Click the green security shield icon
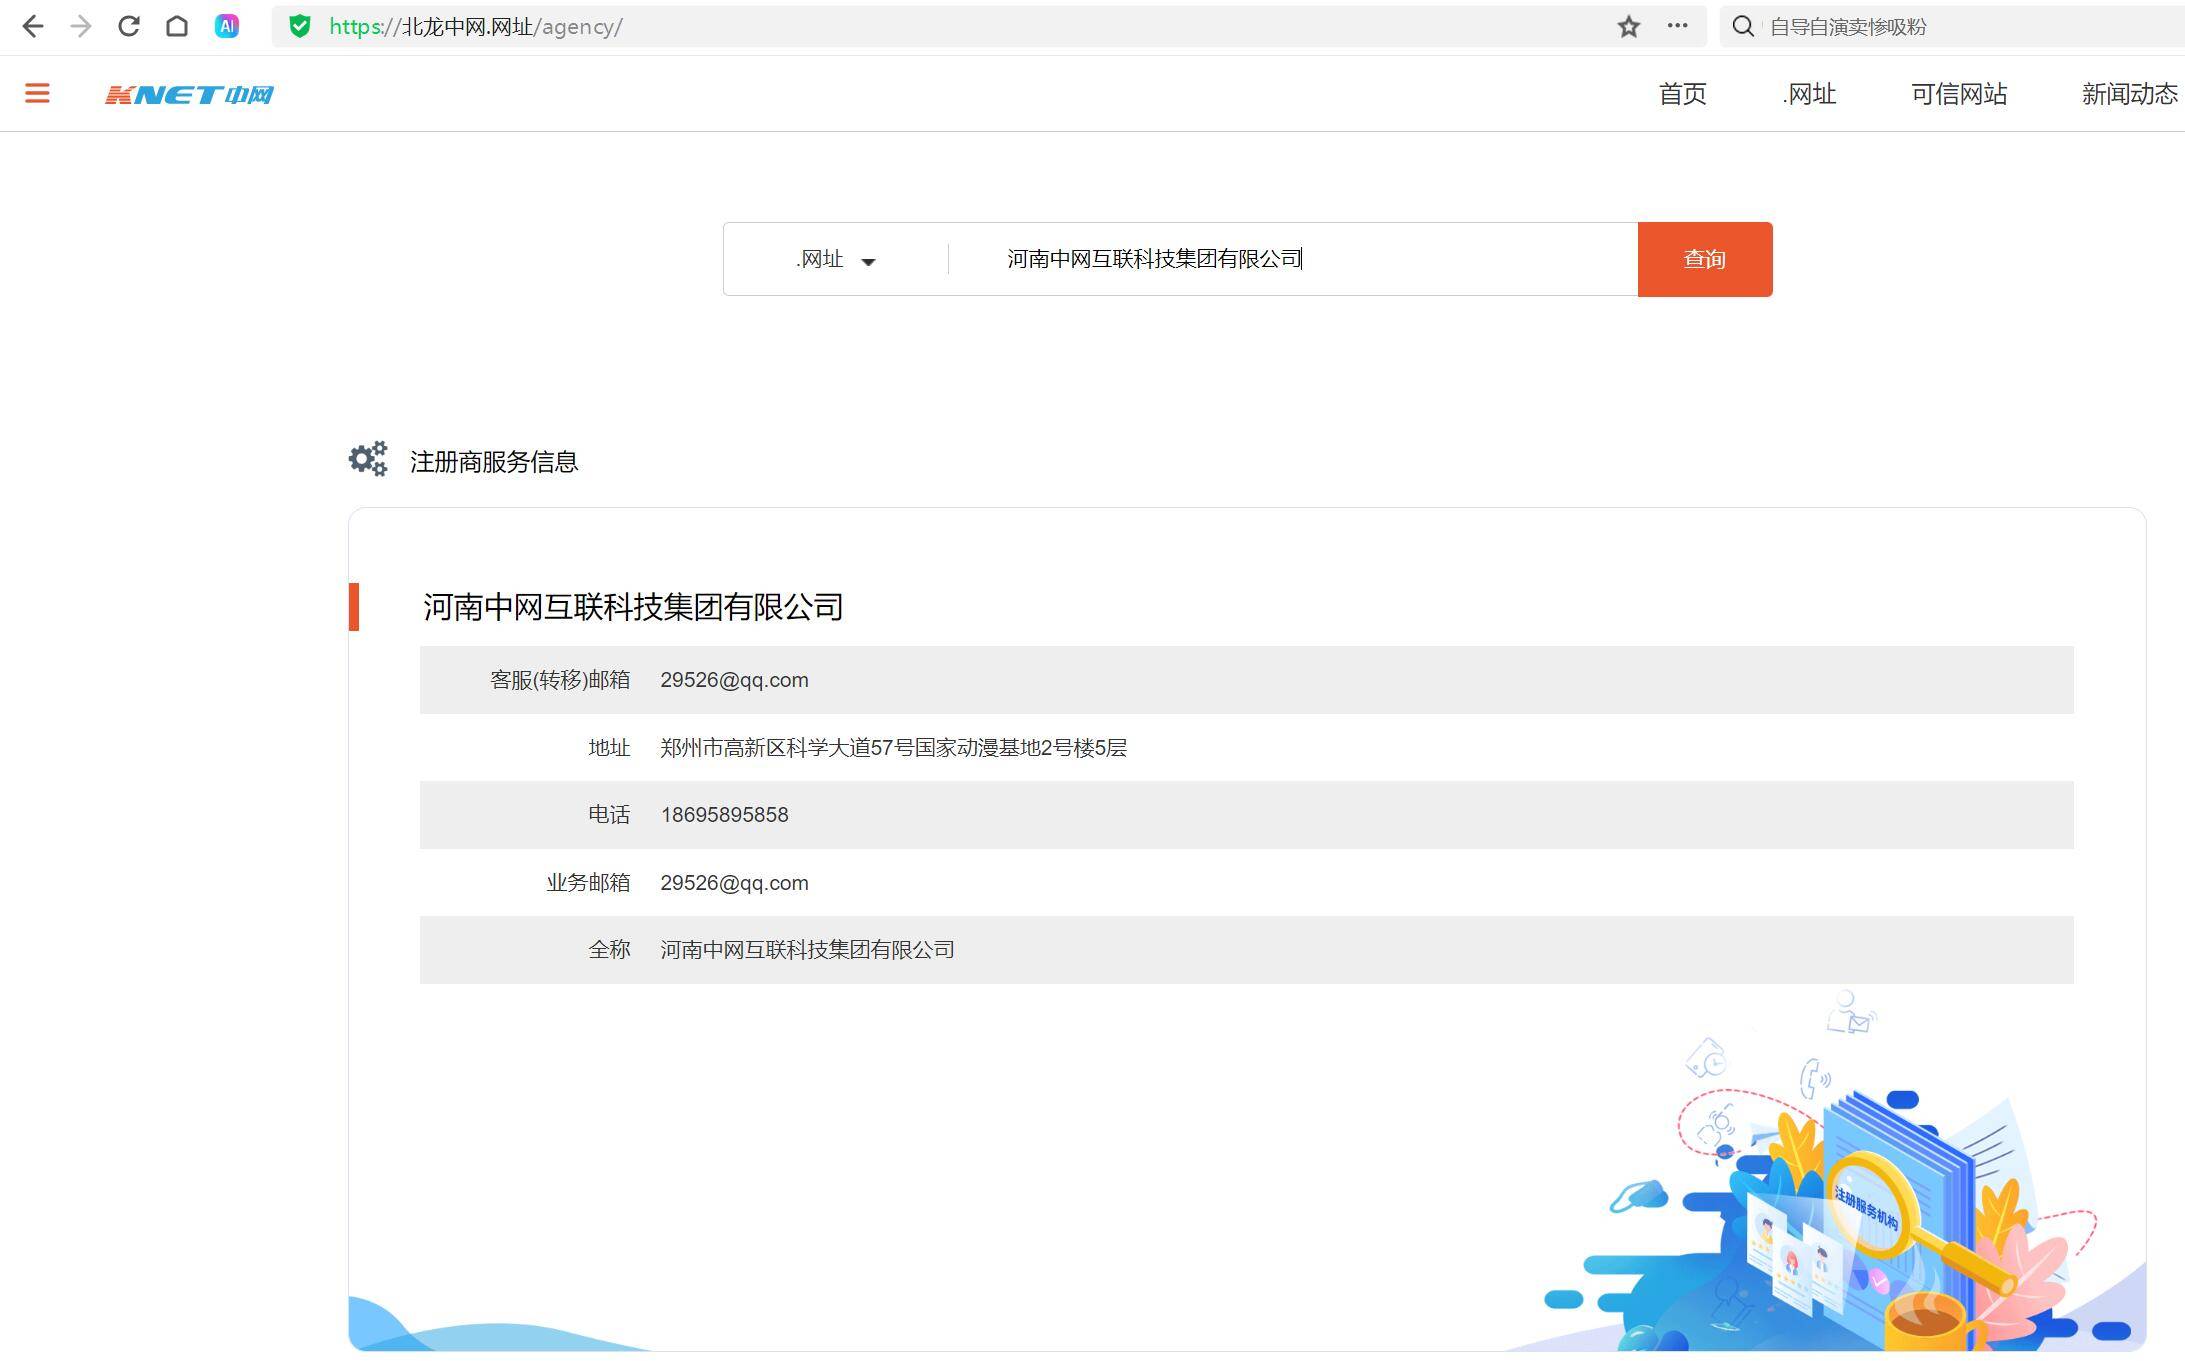Viewport: 2185px width, 1361px height. coord(299,27)
